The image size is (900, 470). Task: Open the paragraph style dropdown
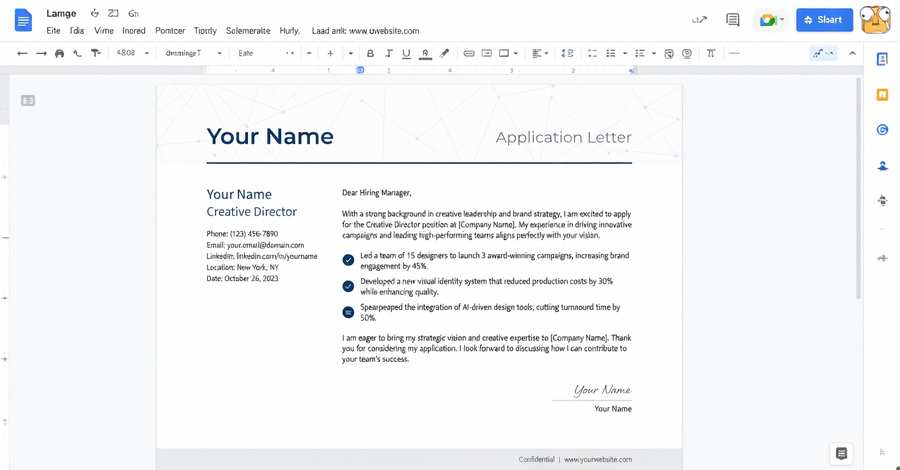(187, 53)
